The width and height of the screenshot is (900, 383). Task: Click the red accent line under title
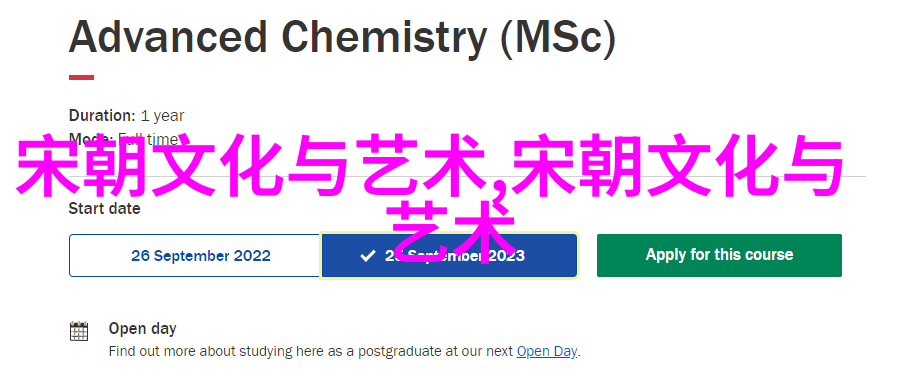(x=82, y=77)
